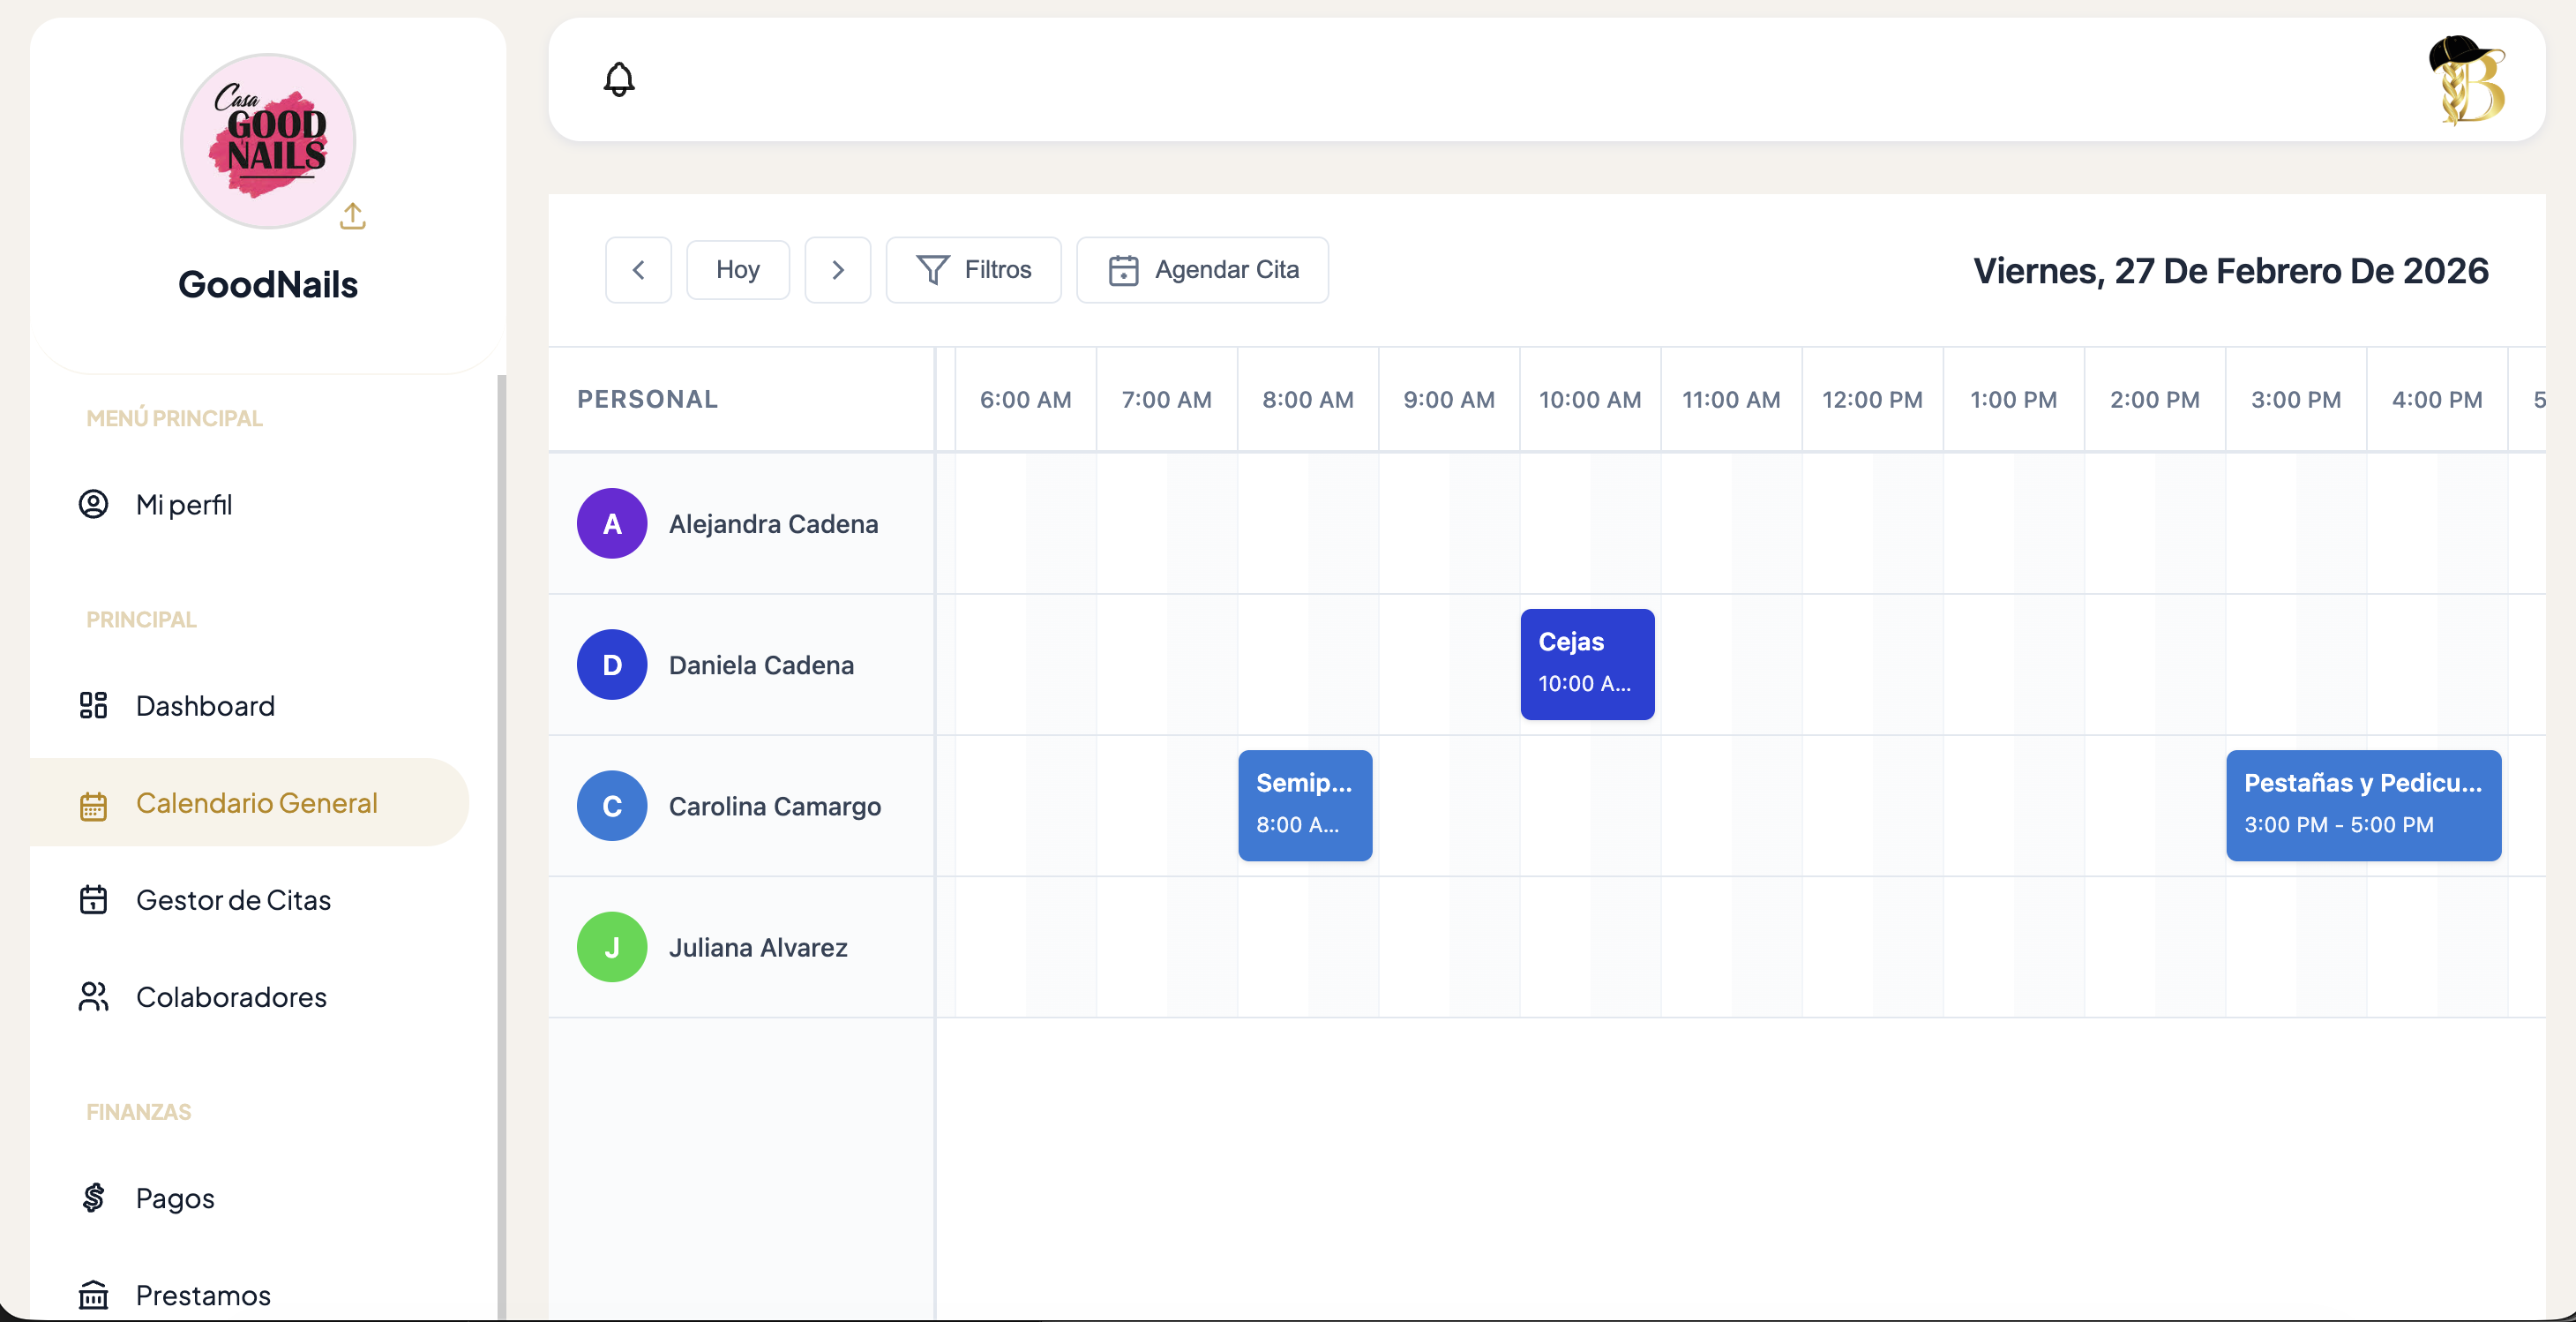Open Gestor de Citas page
The image size is (2576, 1322).
[x=233, y=900]
